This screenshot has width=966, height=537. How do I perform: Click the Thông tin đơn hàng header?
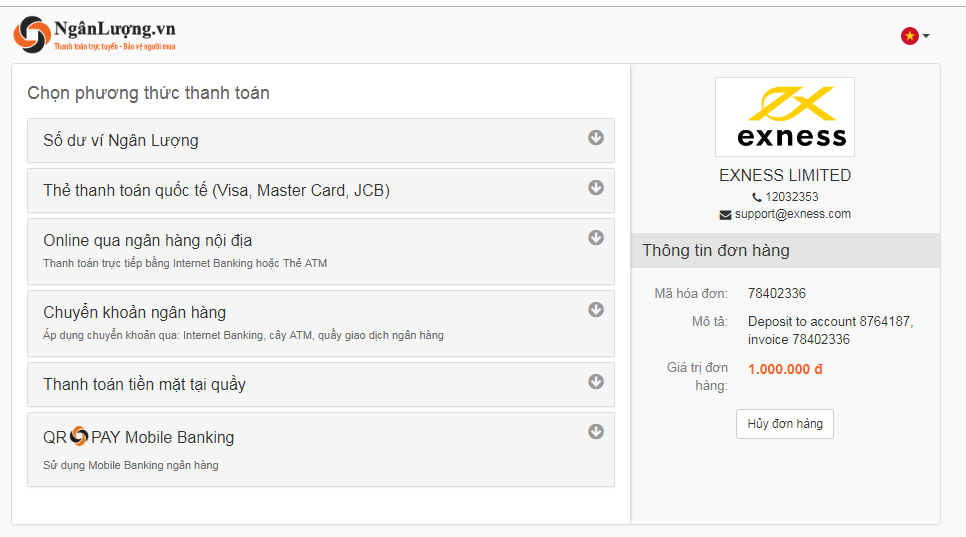[x=785, y=250]
